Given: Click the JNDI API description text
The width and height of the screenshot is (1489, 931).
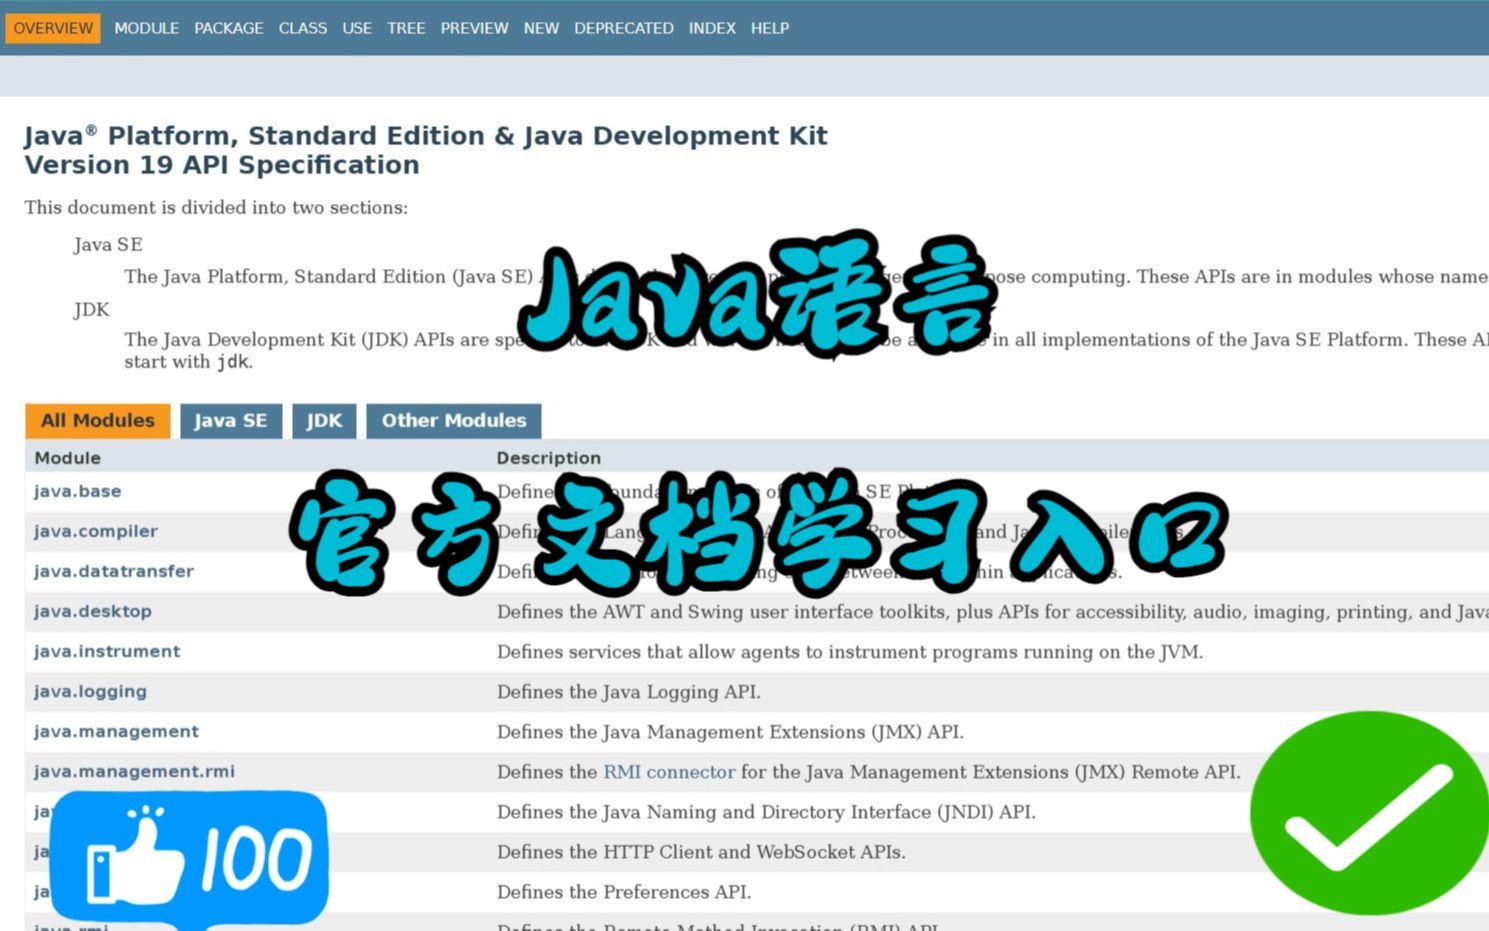Looking at the screenshot, I should tap(766, 812).
